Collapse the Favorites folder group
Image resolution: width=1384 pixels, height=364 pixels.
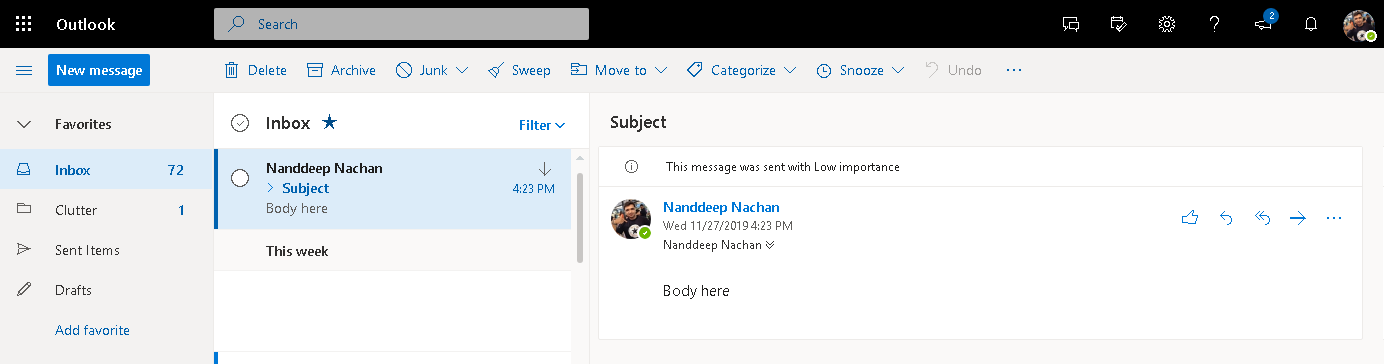click(24, 124)
